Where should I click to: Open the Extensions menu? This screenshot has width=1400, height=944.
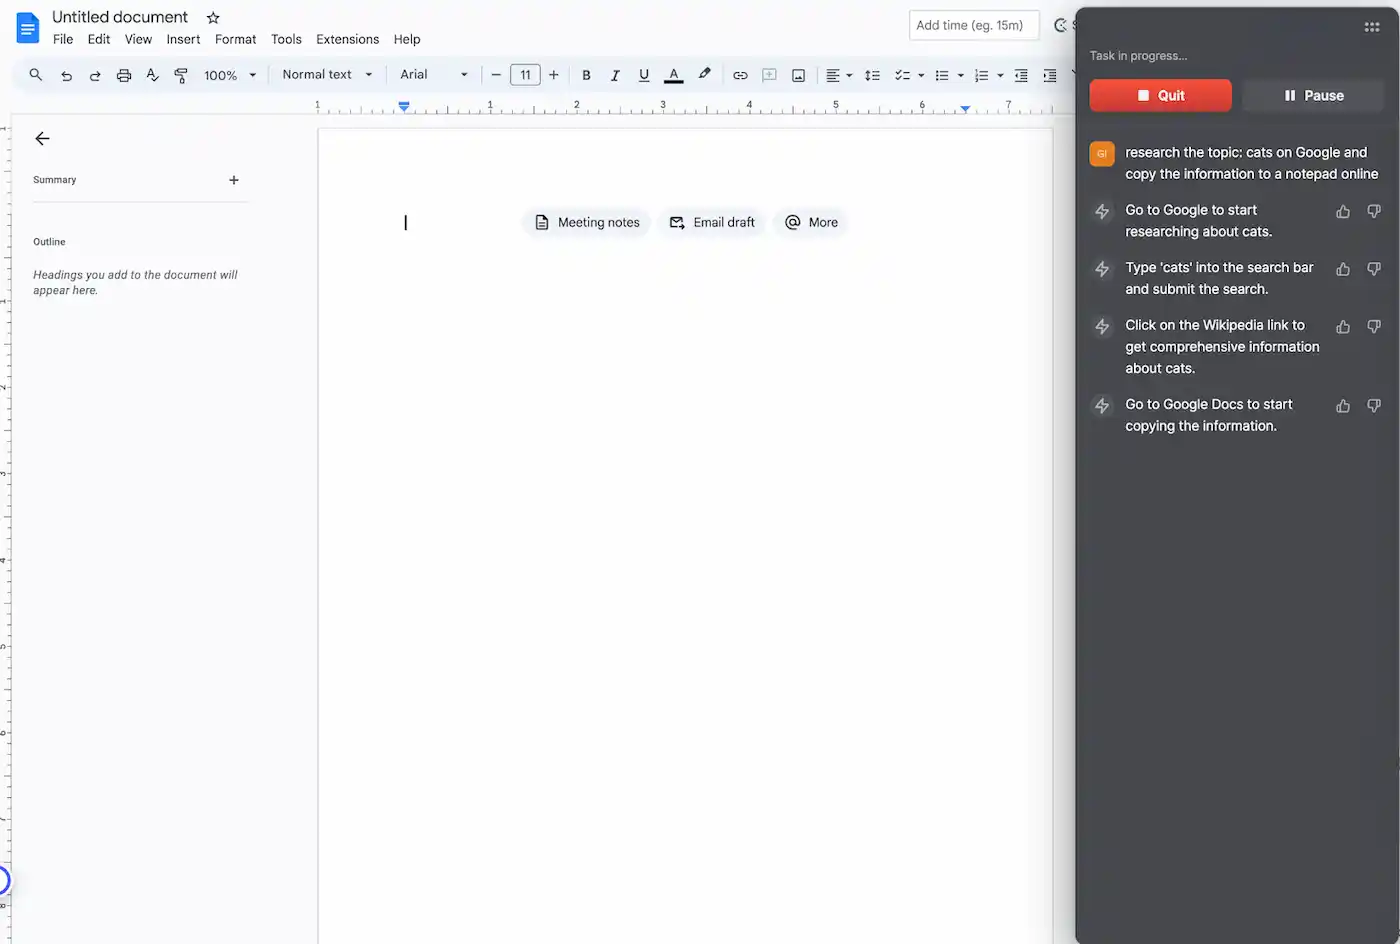point(347,39)
